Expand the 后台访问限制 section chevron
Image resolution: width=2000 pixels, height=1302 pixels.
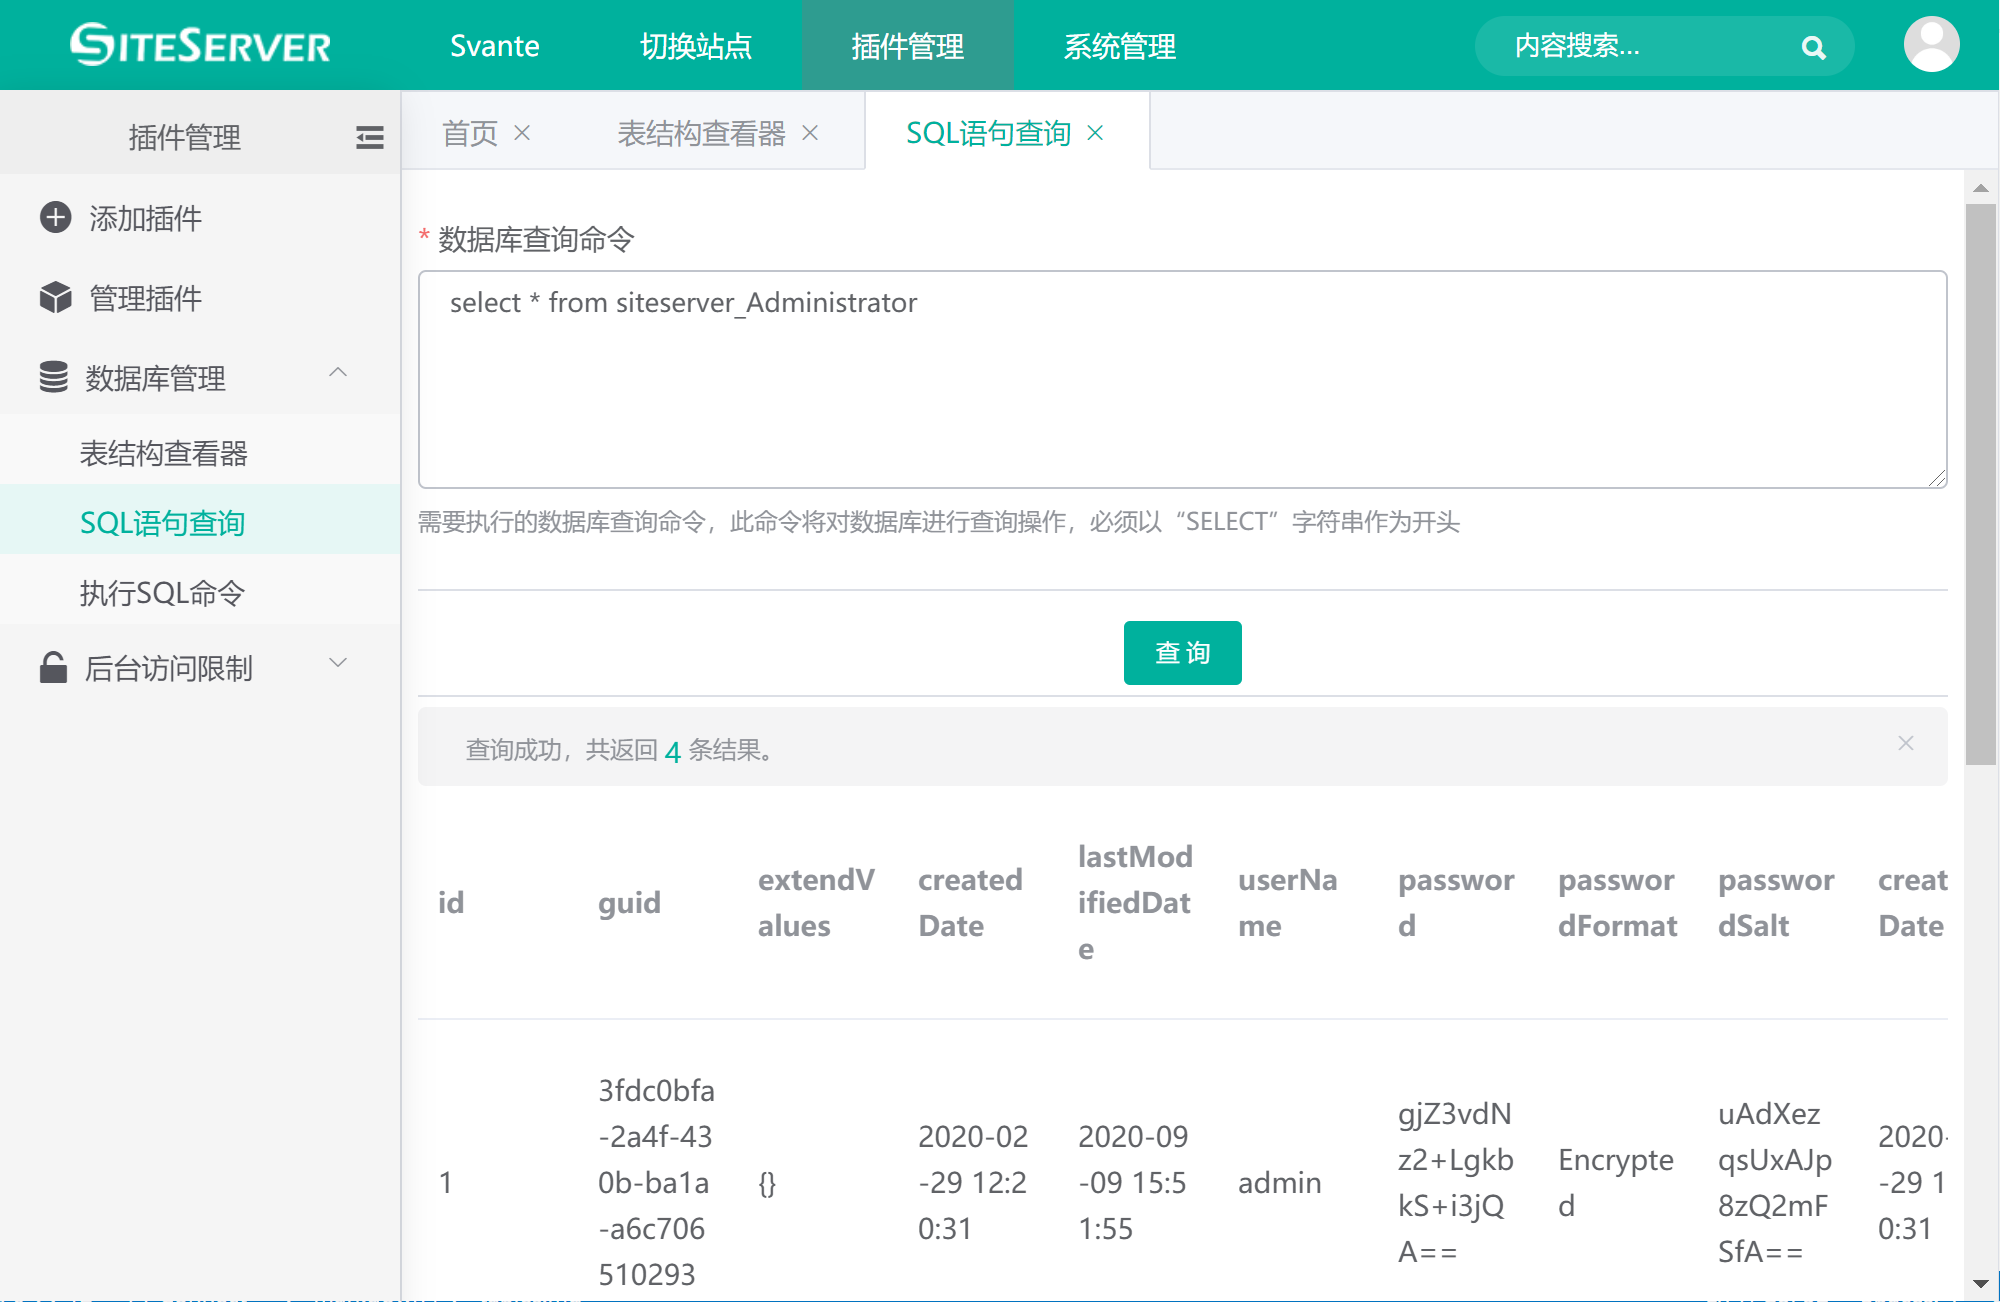(338, 663)
